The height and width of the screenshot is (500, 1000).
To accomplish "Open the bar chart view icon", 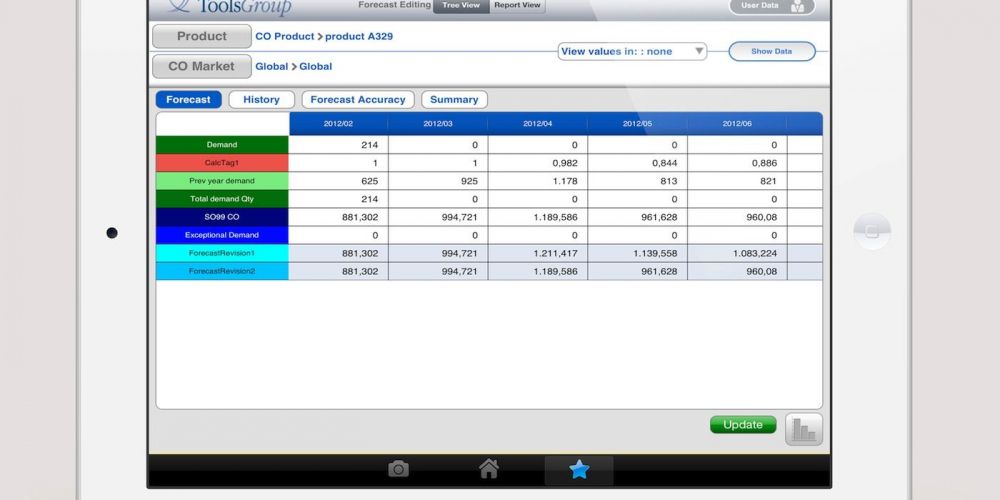I will tap(804, 428).
